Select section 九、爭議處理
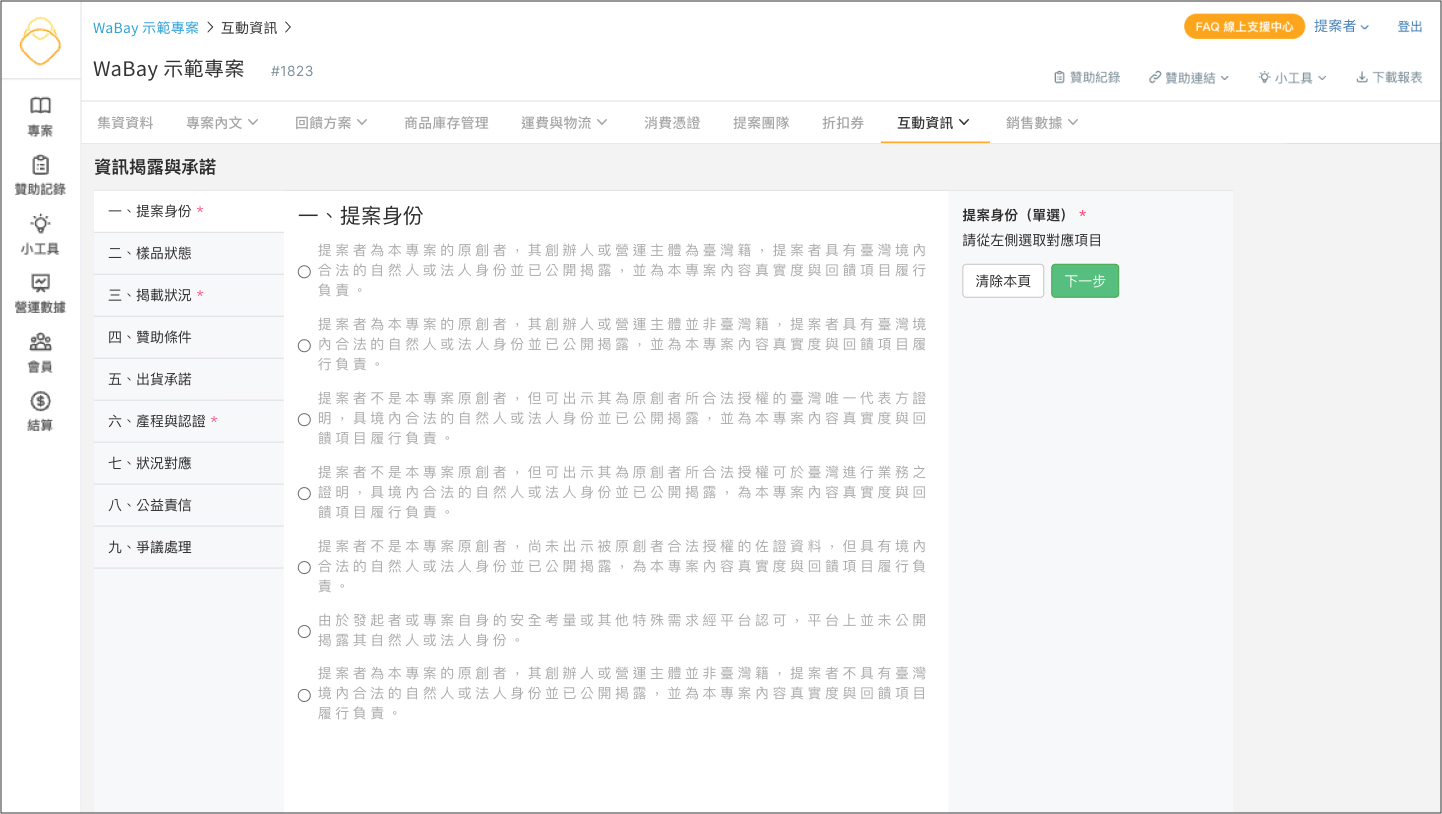 click(189, 547)
